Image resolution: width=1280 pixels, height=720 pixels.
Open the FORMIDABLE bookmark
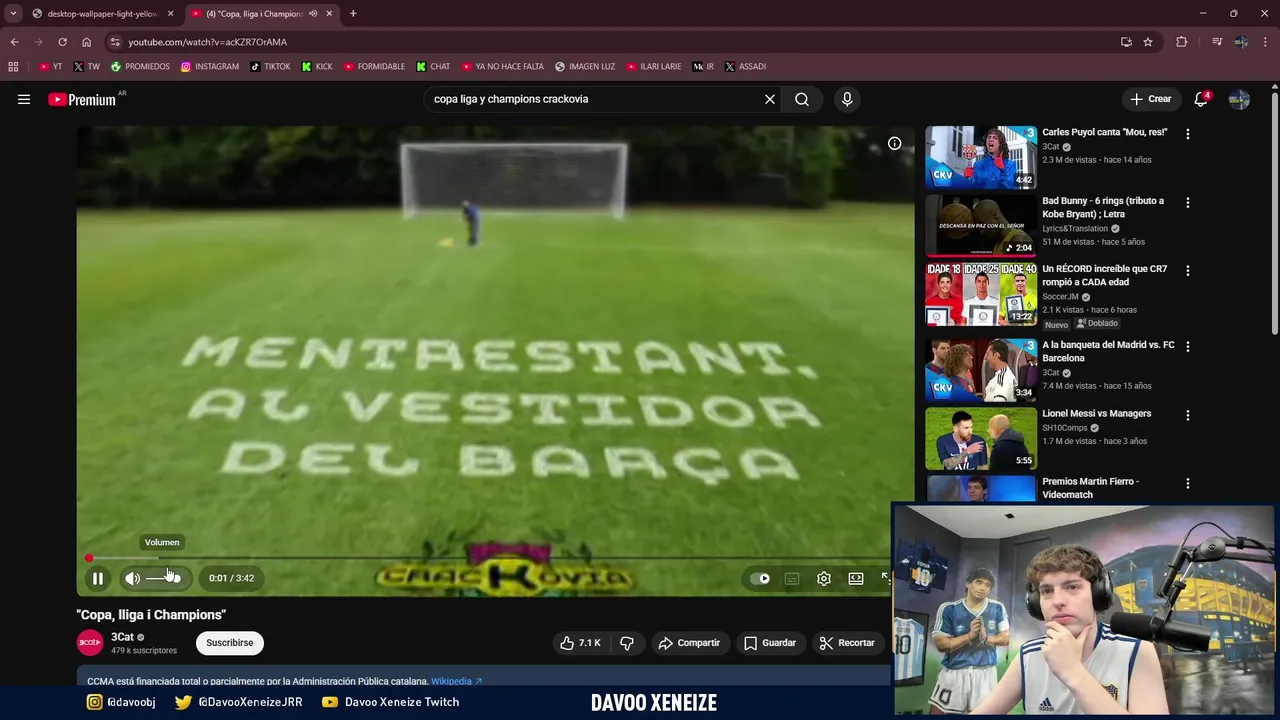(374, 67)
